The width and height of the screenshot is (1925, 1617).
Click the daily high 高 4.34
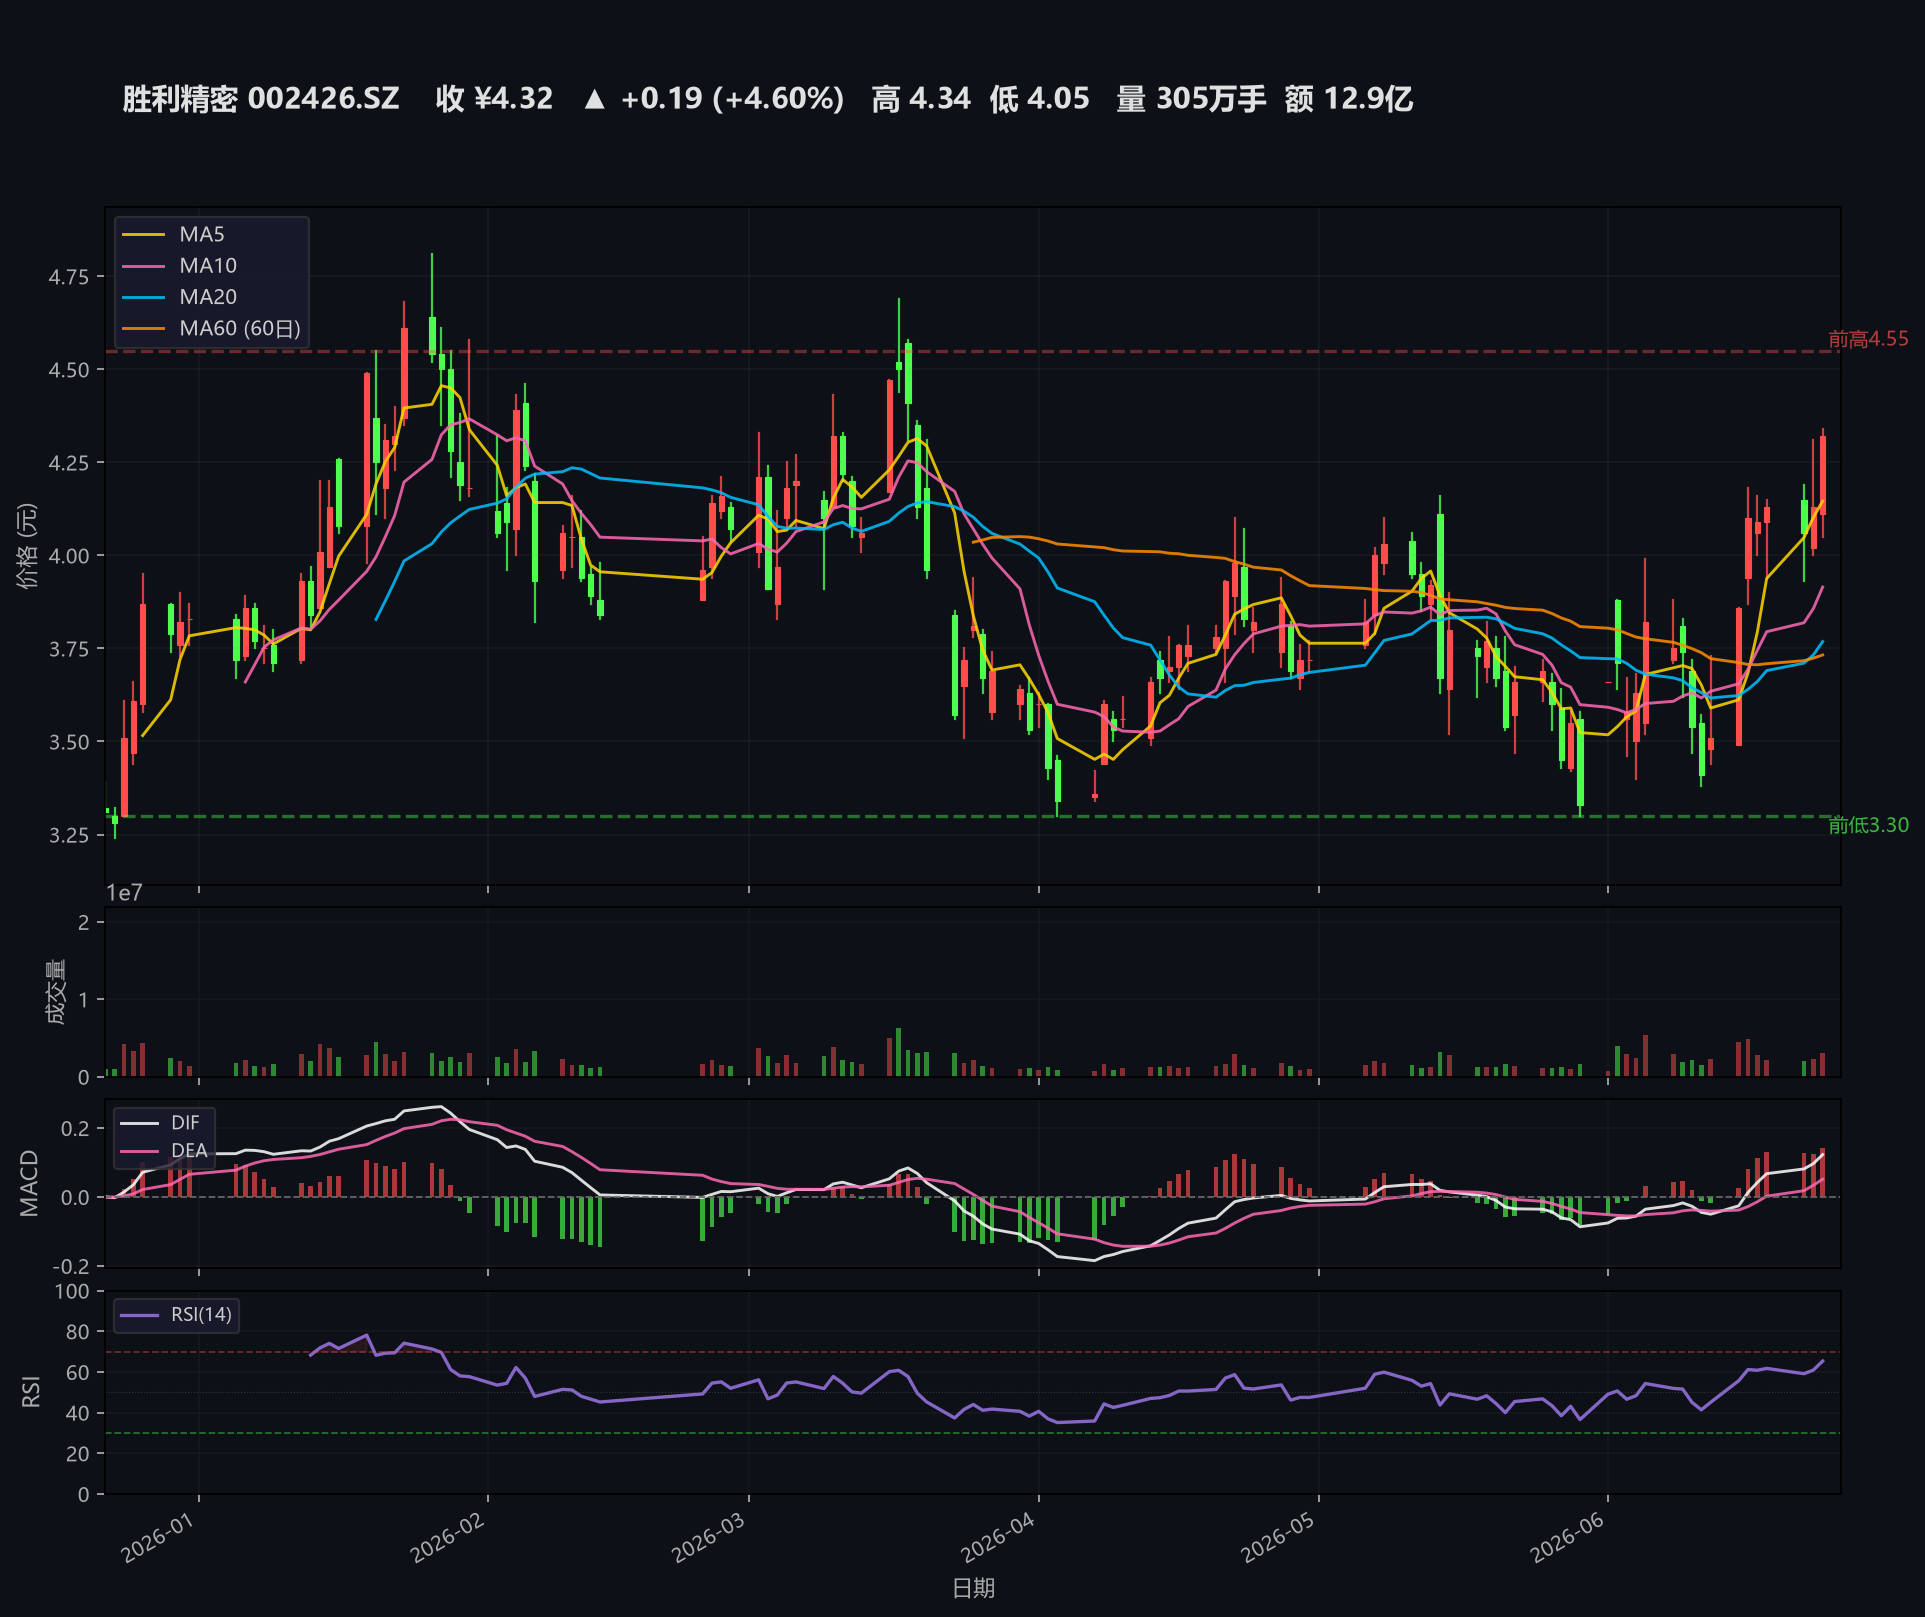[921, 99]
